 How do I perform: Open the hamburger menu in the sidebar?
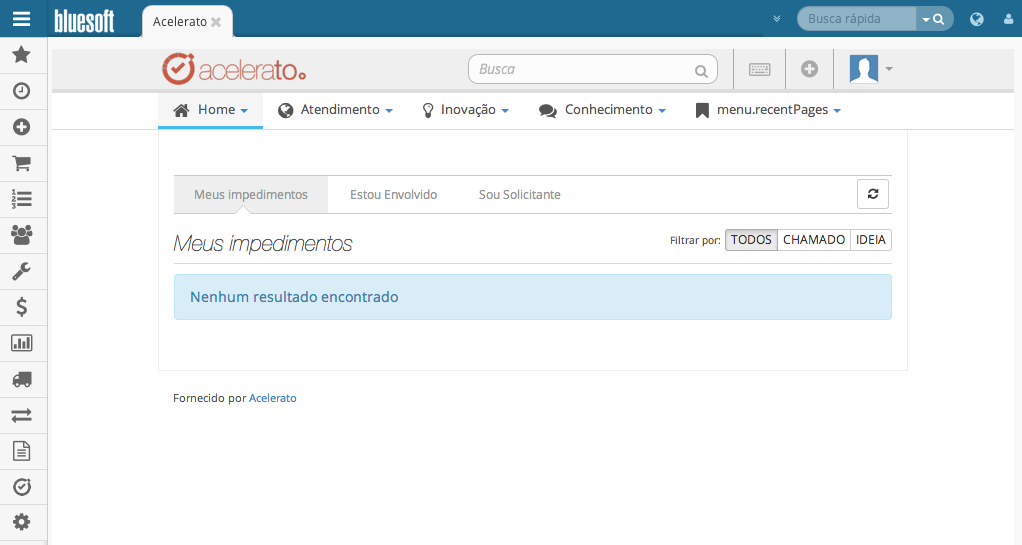tap(22, 19)
